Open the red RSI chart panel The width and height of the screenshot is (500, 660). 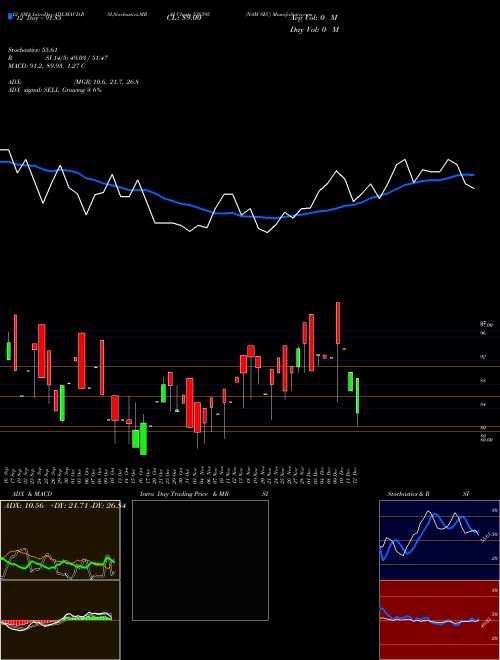(x=439, y=620)
